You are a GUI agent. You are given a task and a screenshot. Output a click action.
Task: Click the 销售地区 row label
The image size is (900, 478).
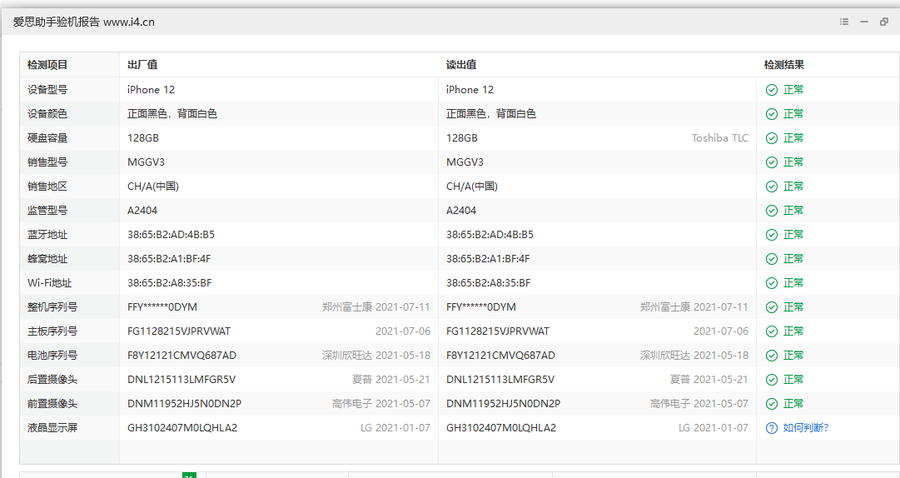[47, 186]
